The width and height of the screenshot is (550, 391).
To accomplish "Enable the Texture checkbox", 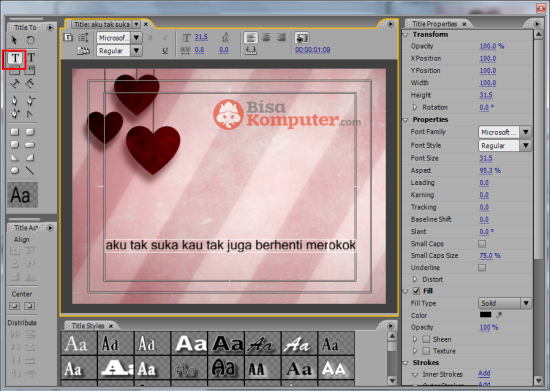I will [426, 351].
